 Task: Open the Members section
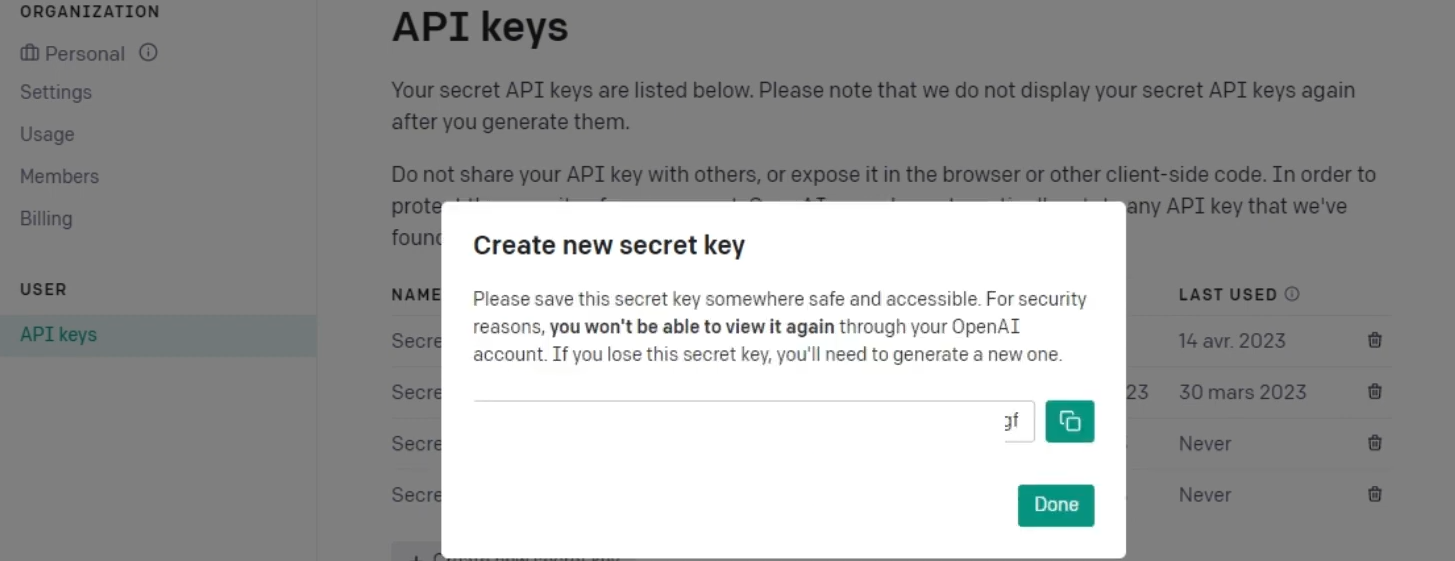(59, 176)
